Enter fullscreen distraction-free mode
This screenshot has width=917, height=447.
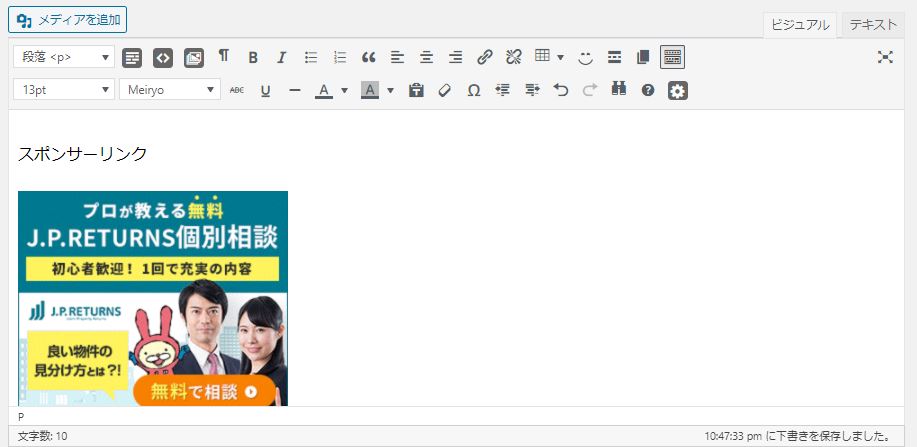(x=885, y=57)
